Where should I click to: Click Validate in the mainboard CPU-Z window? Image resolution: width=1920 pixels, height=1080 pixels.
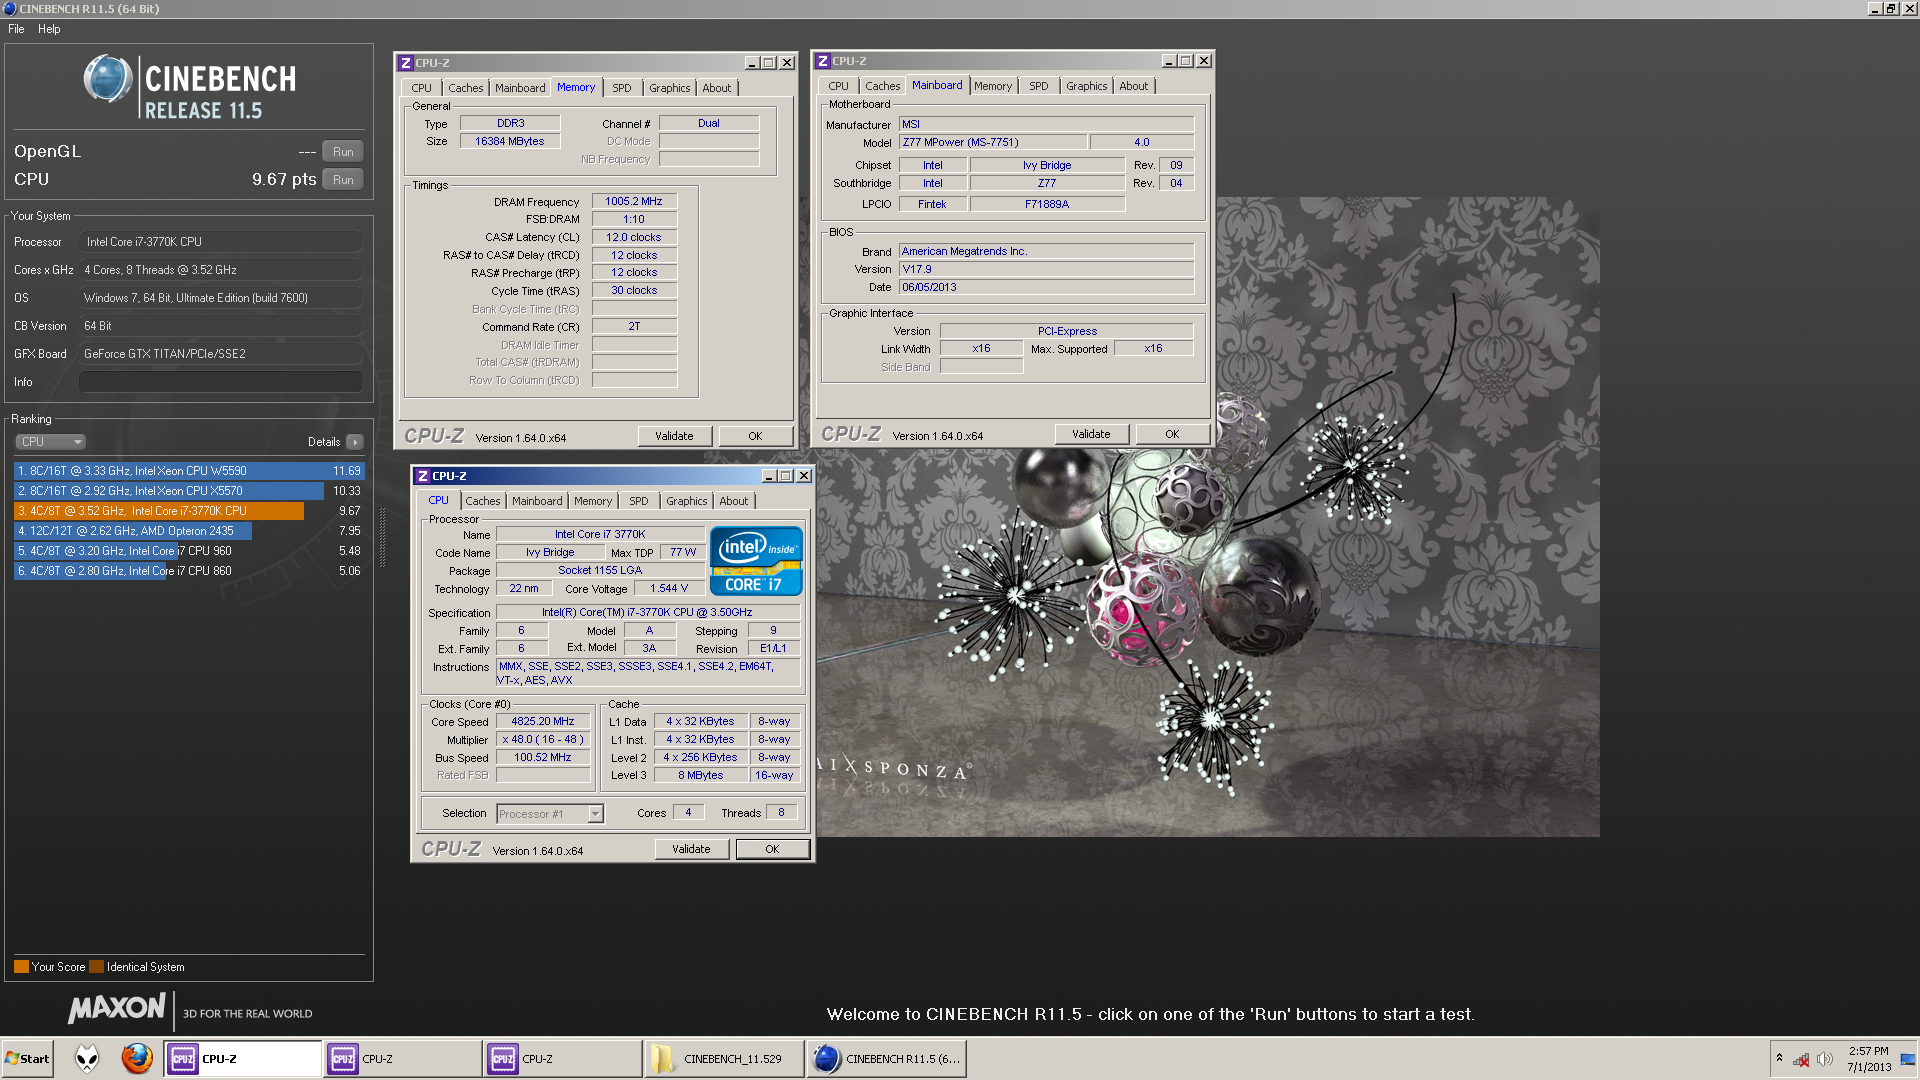pyautogui.click(x=1091, y=434)
